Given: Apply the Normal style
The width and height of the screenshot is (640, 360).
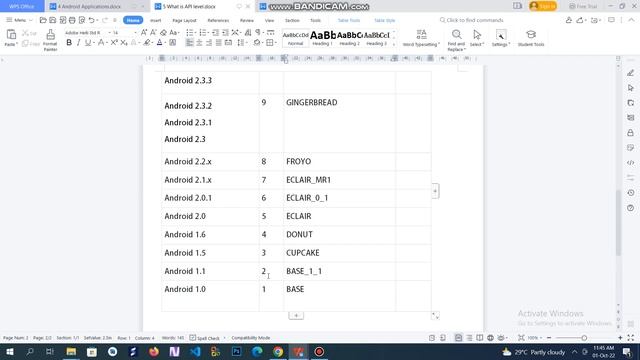Looking at the screenshot, I should (x=296, y=38).
